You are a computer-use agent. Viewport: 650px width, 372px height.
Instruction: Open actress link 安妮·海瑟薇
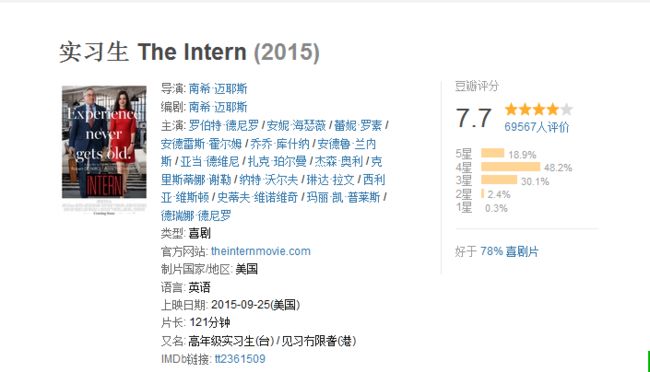point(296,125)
